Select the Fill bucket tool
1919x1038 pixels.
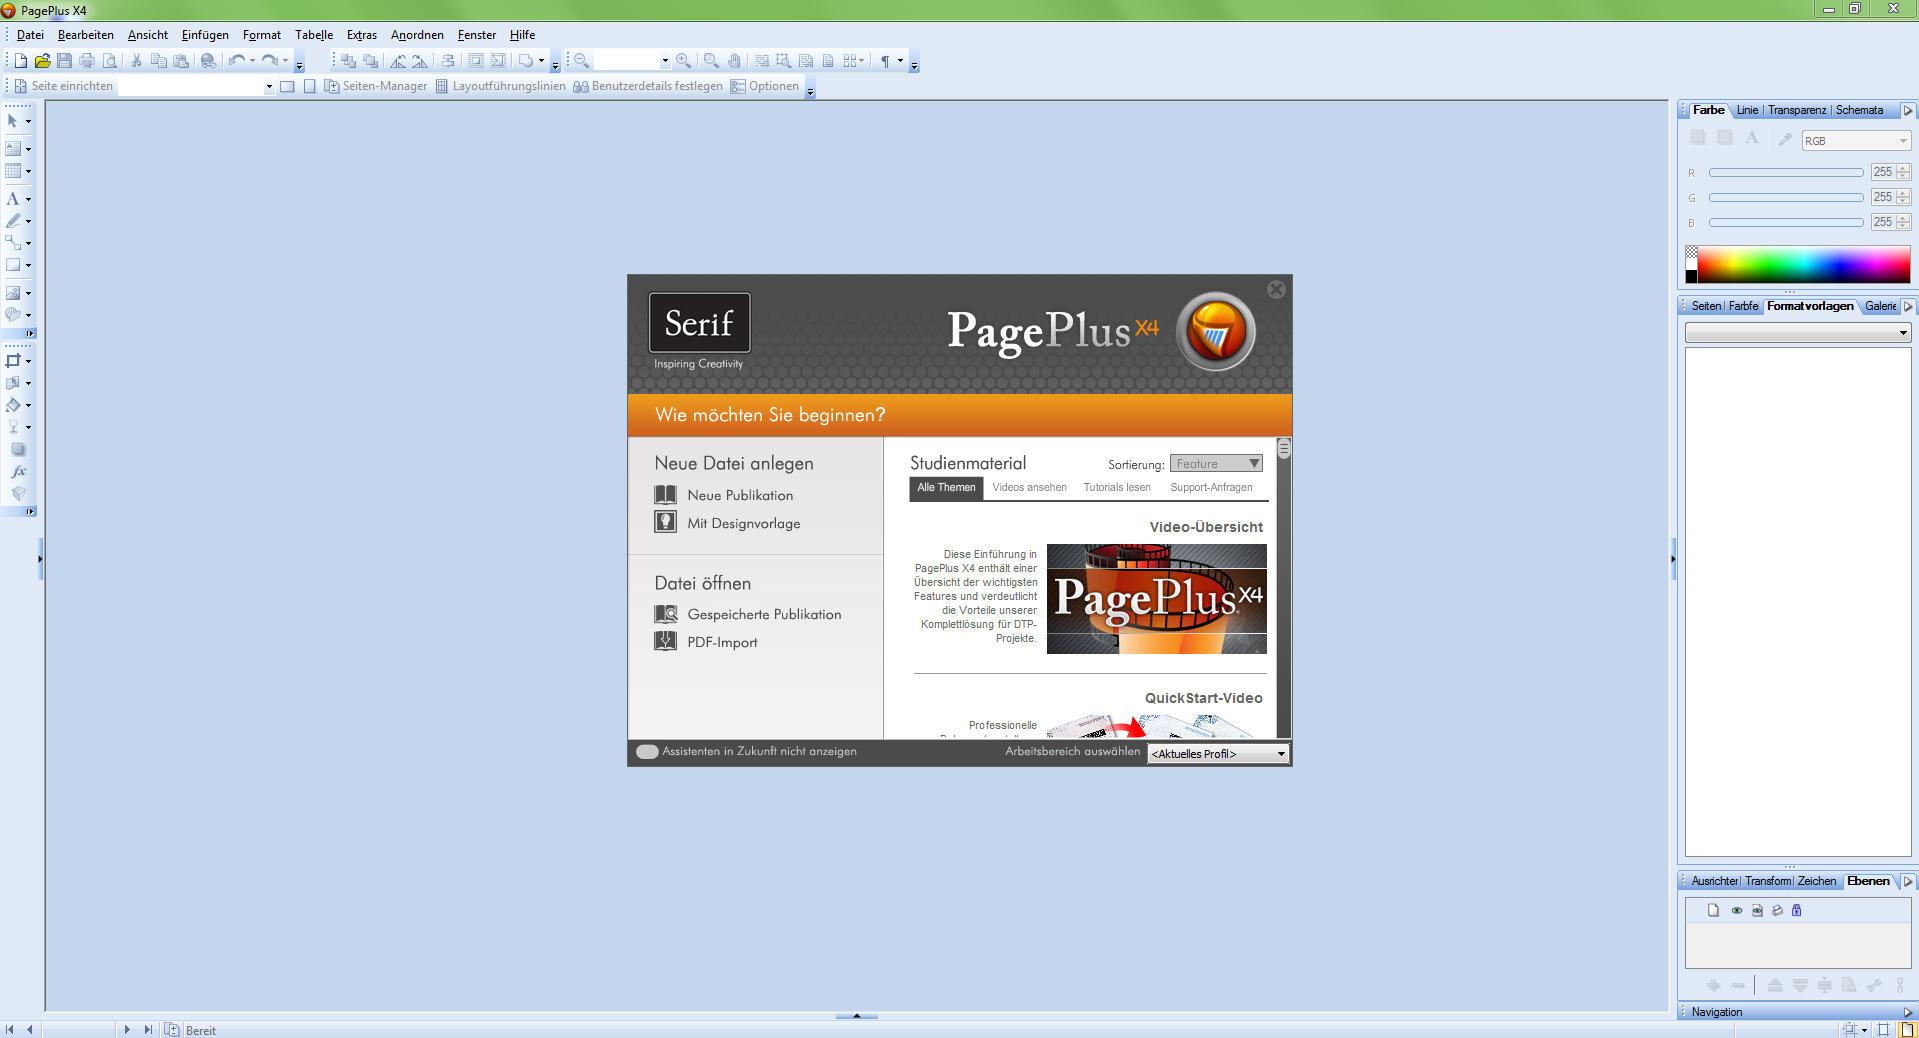tap(13, 405)
